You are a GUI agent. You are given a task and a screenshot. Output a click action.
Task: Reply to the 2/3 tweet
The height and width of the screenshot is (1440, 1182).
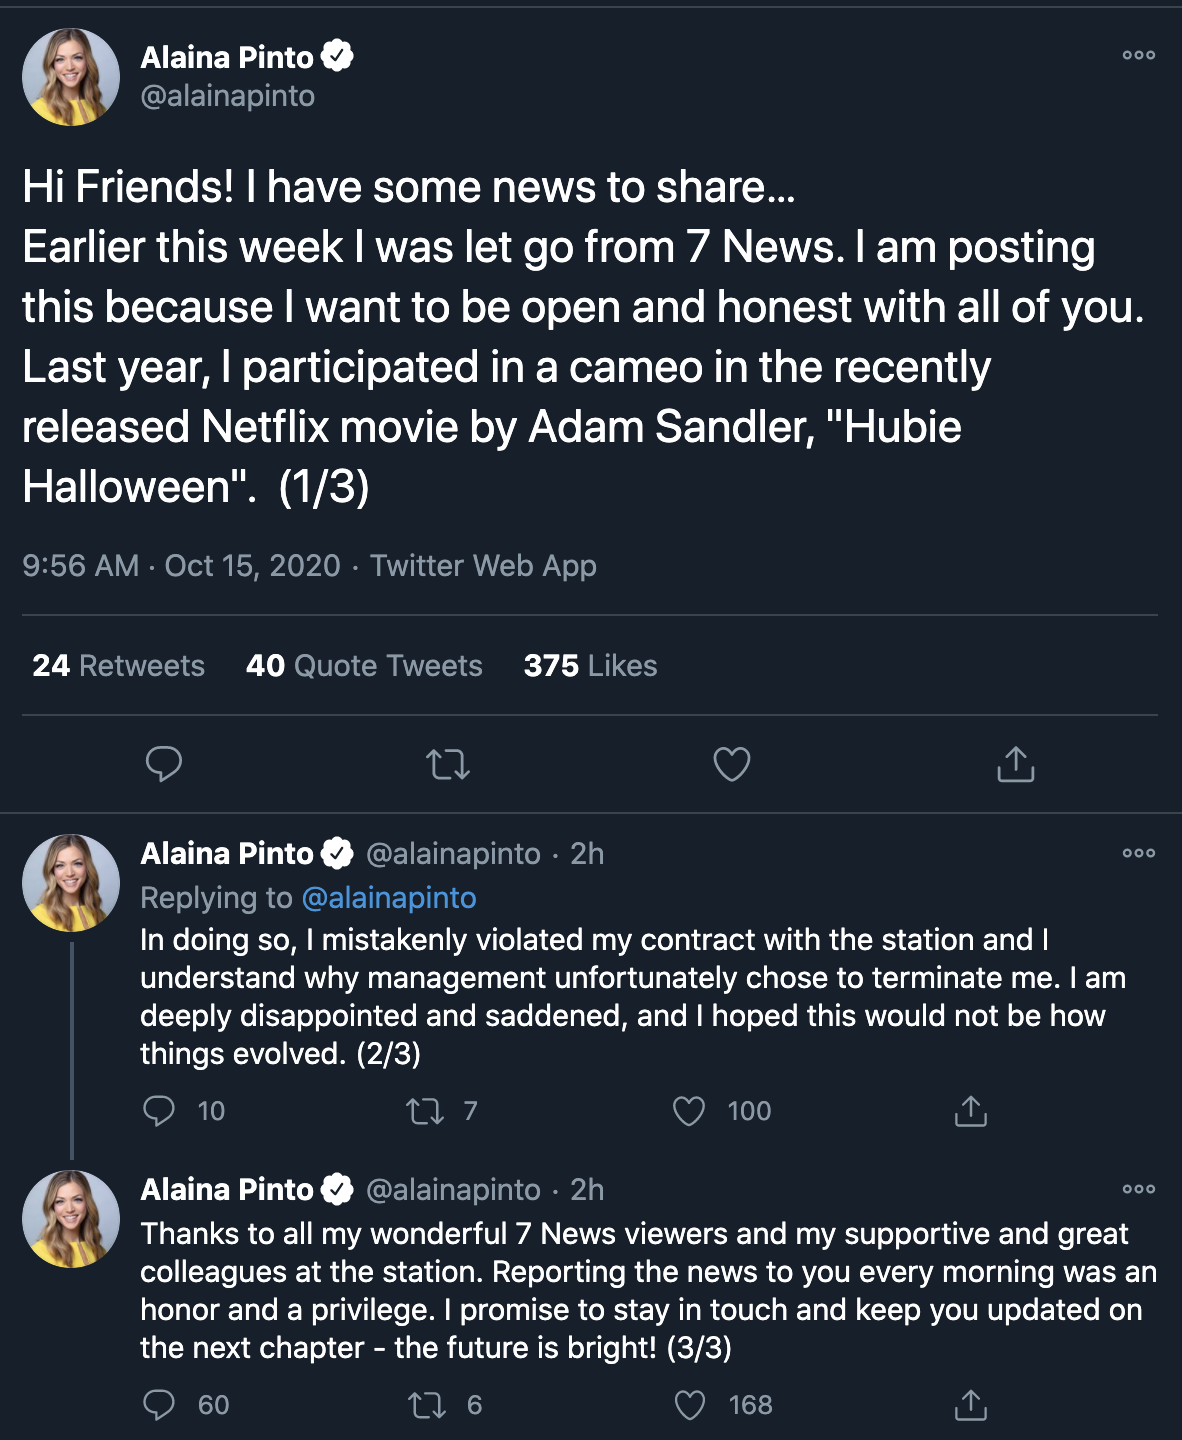160,1111
